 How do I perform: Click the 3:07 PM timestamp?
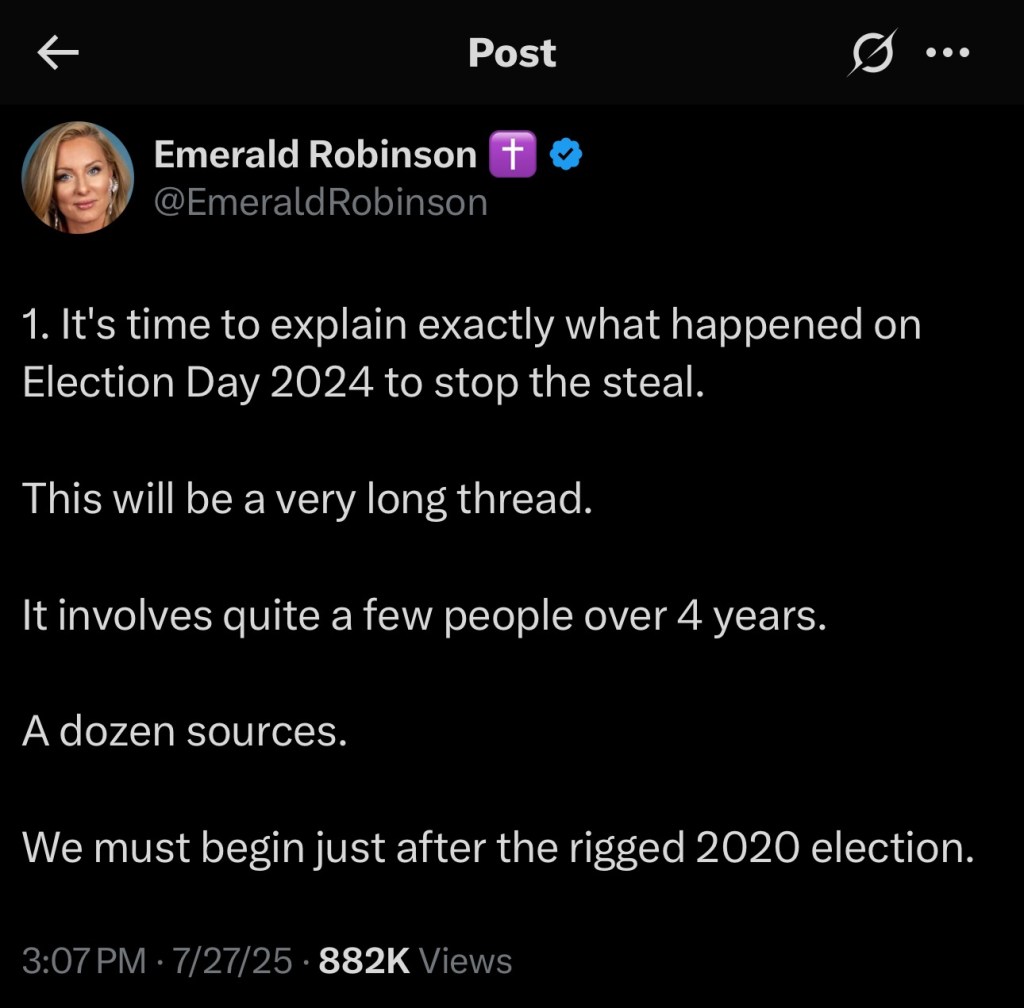click(x=82, y=960)
